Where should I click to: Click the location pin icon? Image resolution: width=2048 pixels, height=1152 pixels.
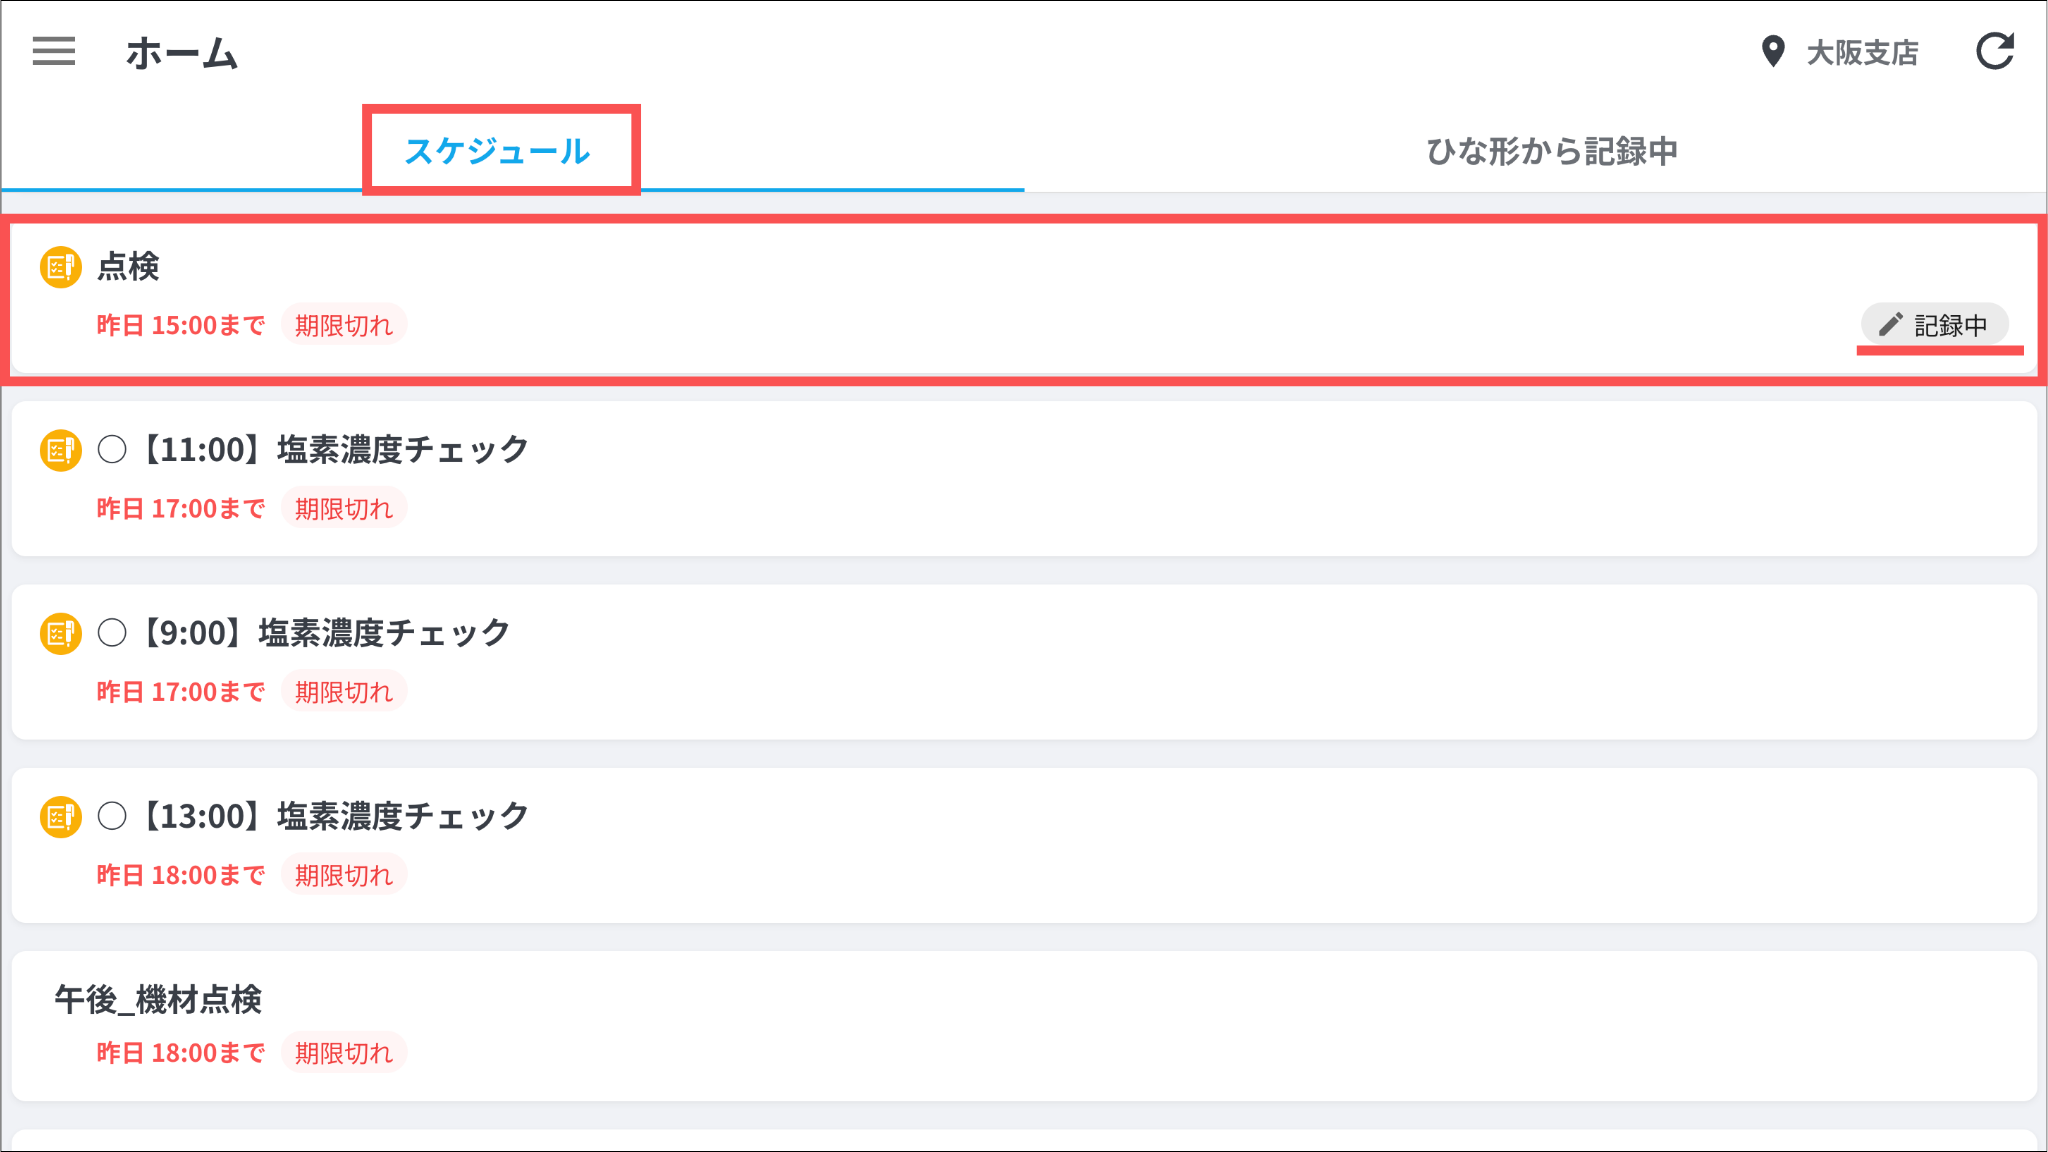tap(1773, 52)
